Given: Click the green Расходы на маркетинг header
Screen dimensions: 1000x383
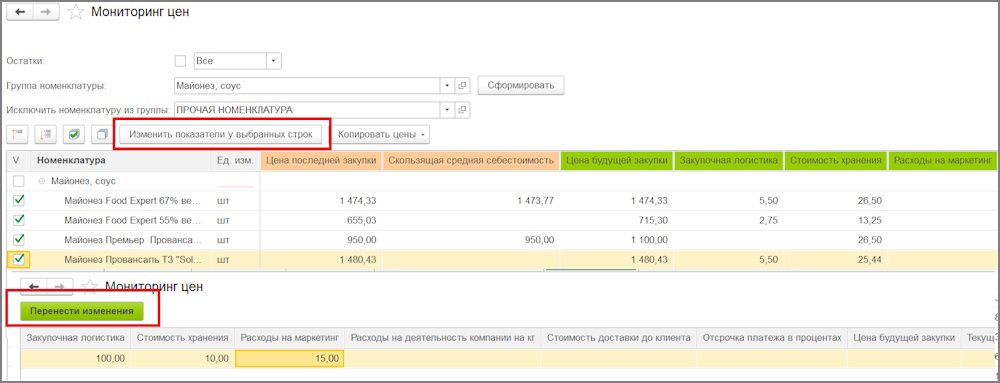Looking at the screenshot, I should 944,161.
